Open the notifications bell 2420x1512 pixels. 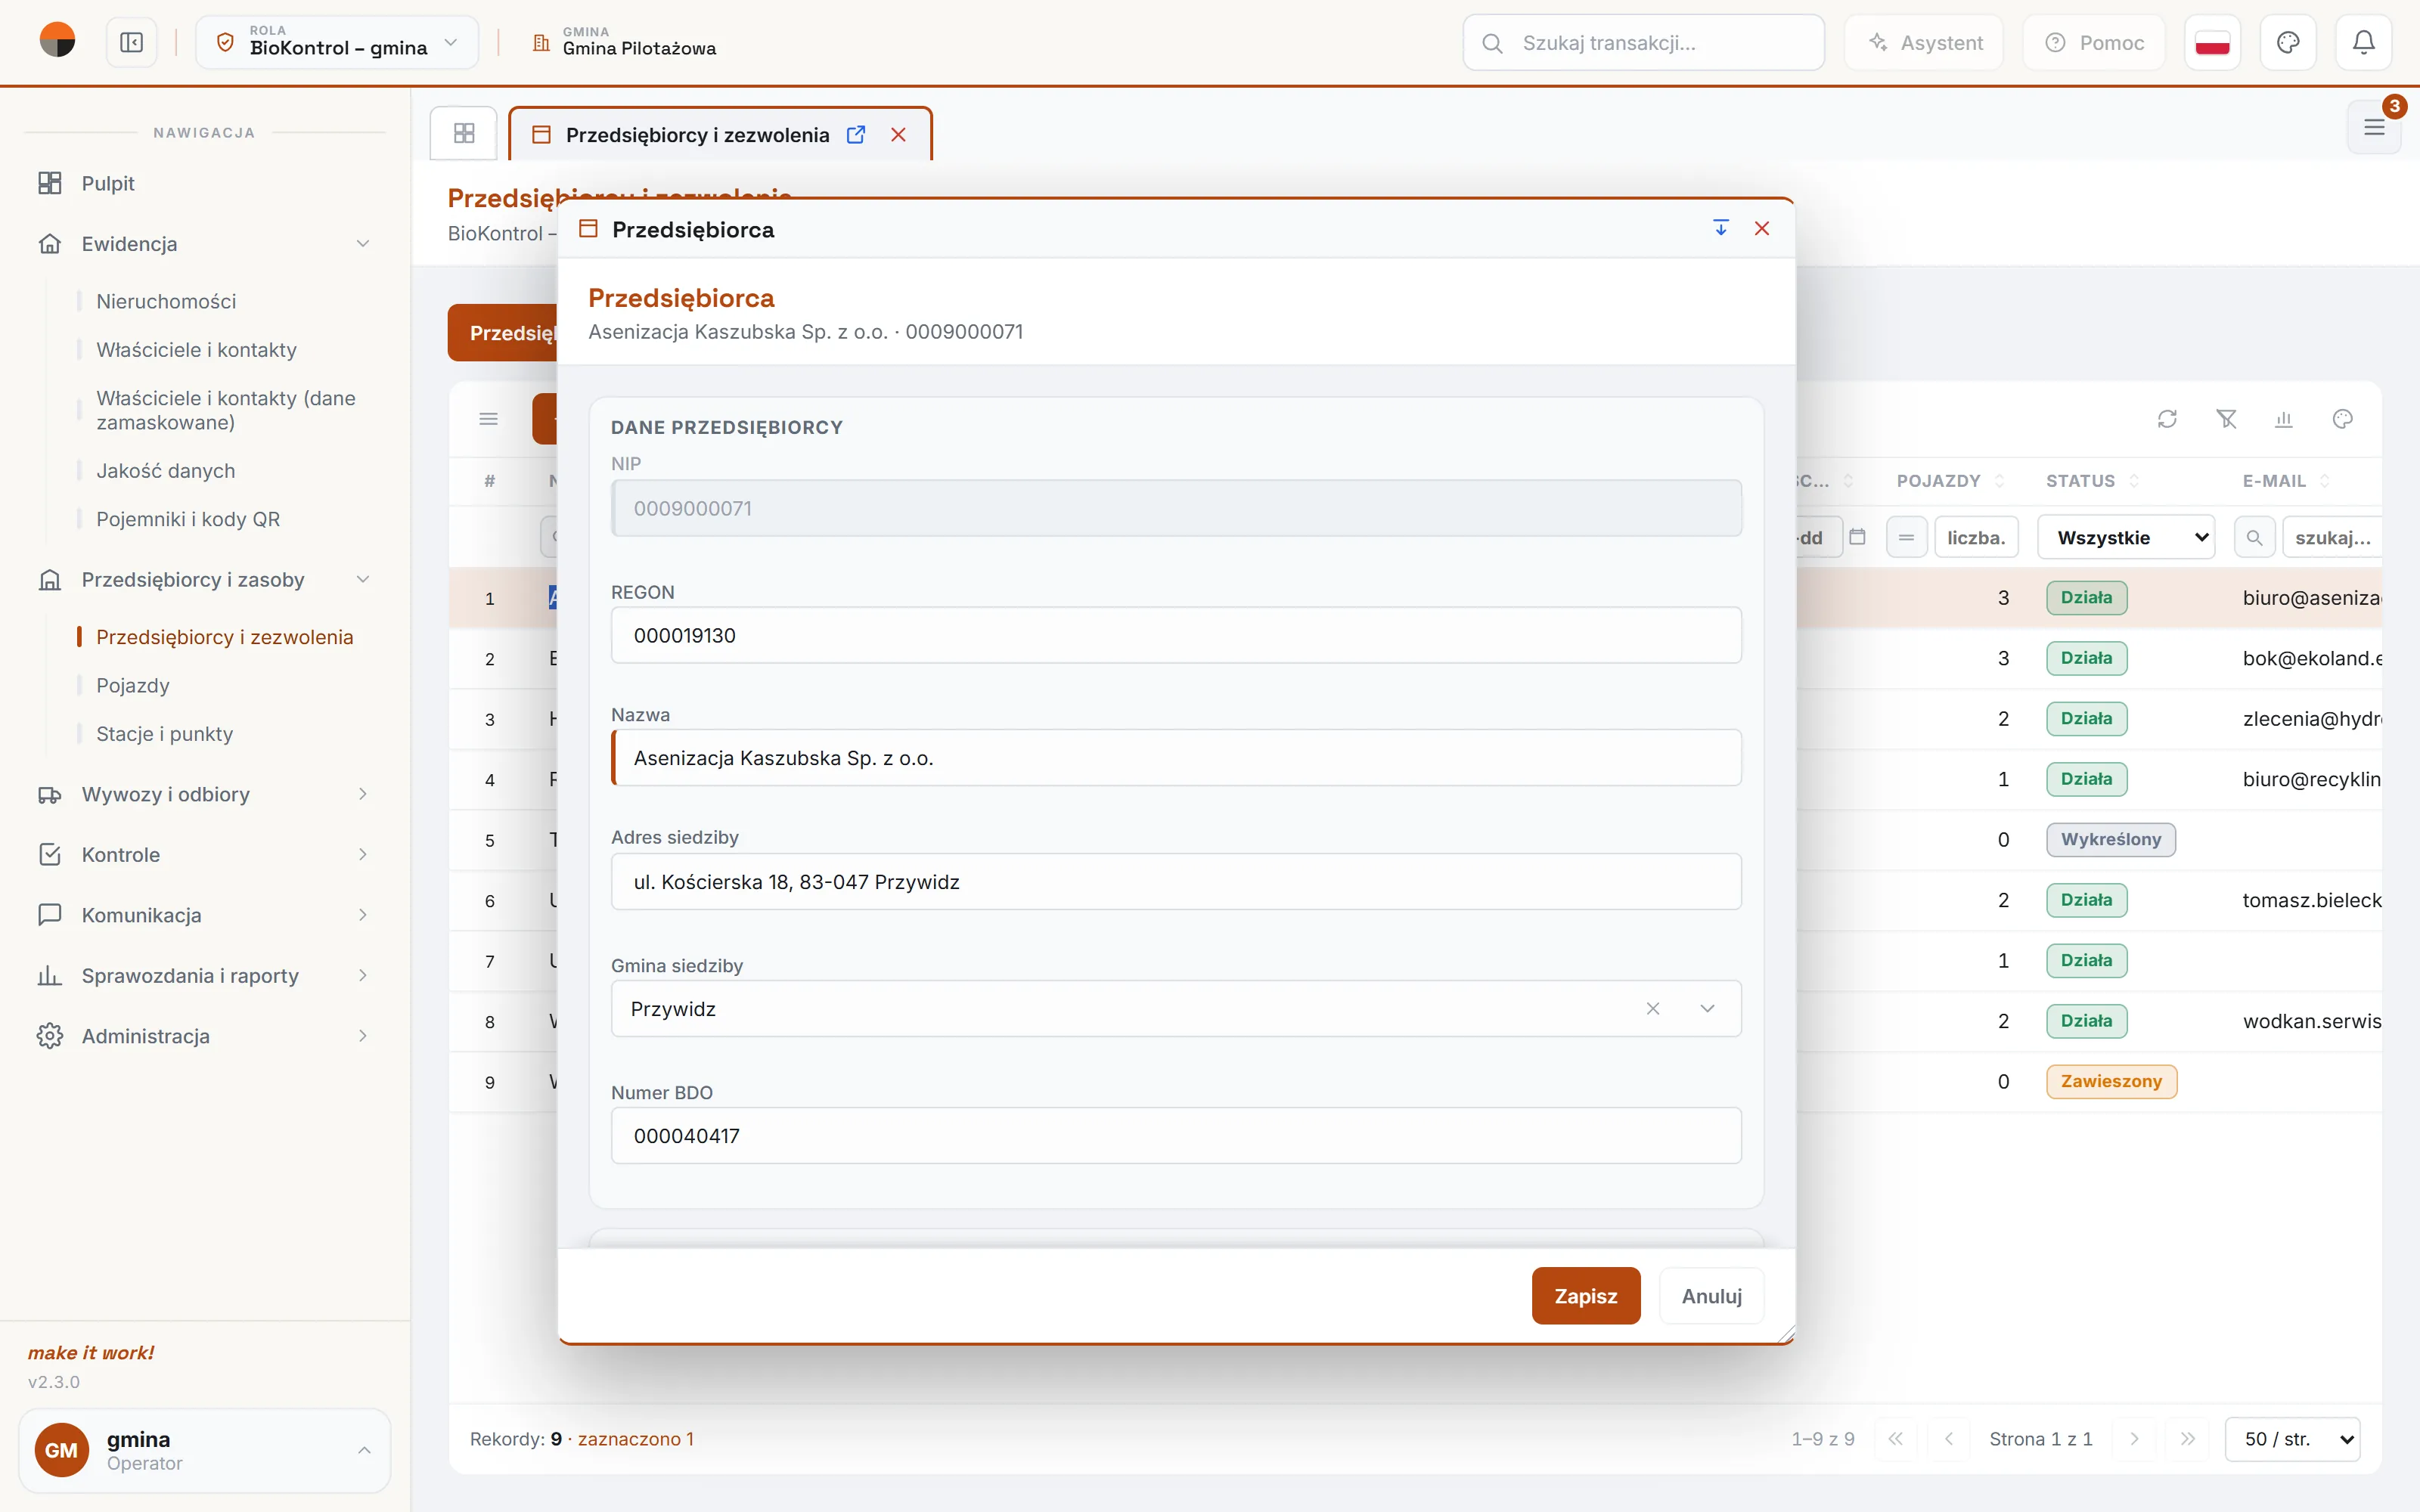[x=2363, y=43]
